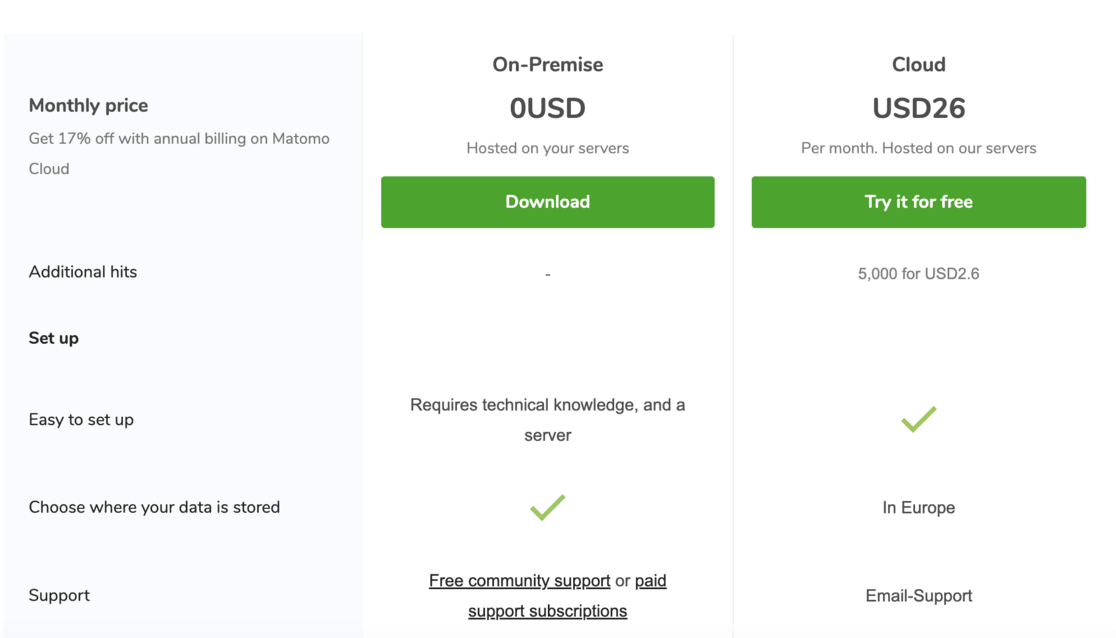
Task: Click the Additional hits row label
Action: click(83, 272)
